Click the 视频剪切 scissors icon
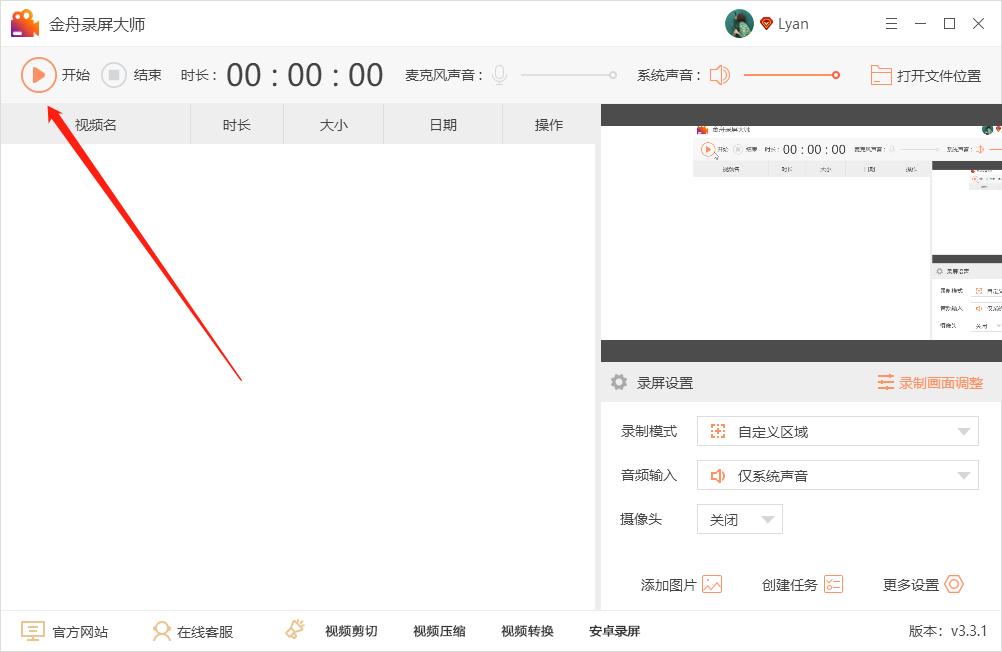1002x652 pixels. point(294,628)
